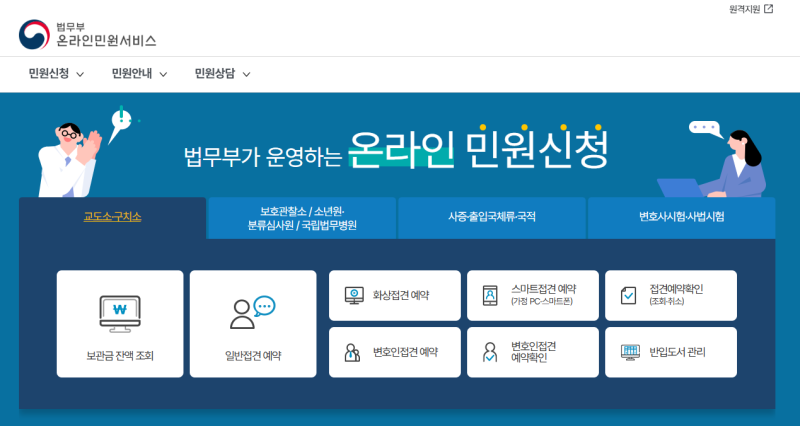Click the Ministry of Justice taegeuk logo
Image resolution: width=800 pixels, height=426 pixels.
click(x=34, y=35)
